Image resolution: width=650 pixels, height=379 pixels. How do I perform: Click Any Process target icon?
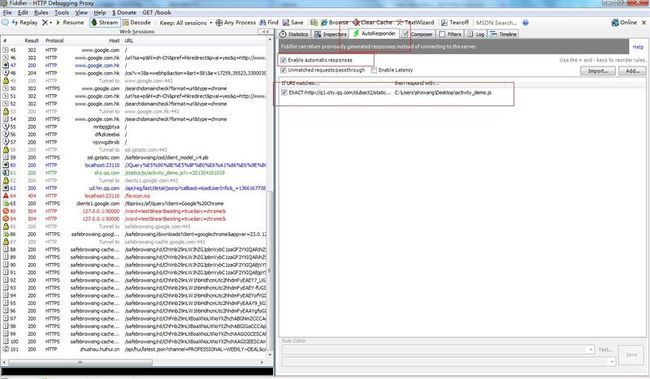pyautogui.click(x=235, y=22)
